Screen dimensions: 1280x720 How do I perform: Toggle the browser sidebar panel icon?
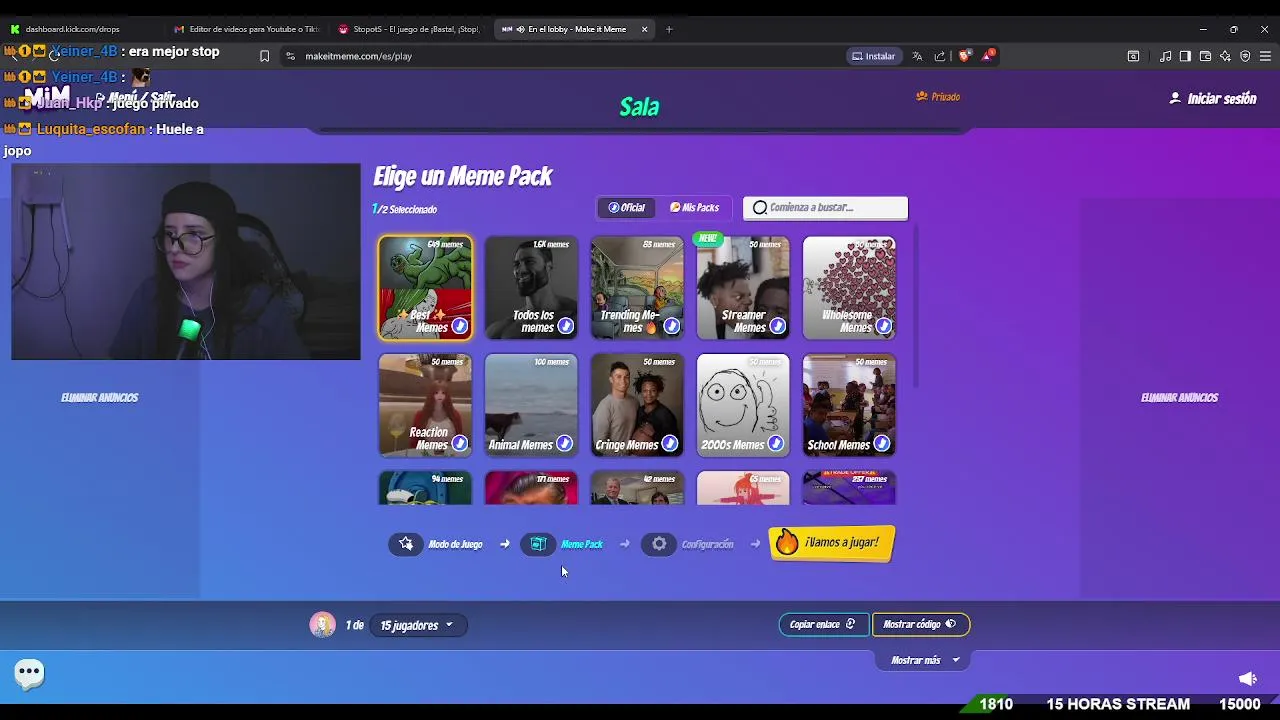[x=1185, y=56]
